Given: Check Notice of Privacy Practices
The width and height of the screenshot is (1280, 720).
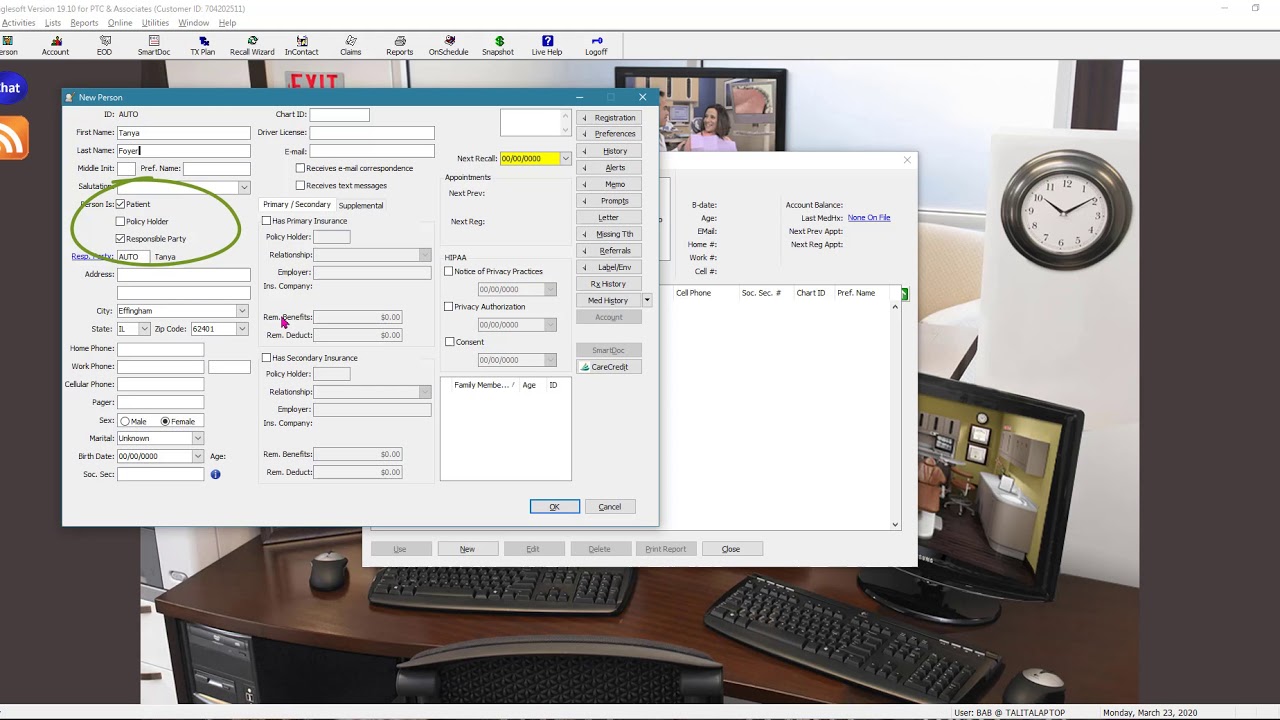Looking at the screenshot, I should pos(449,271).
